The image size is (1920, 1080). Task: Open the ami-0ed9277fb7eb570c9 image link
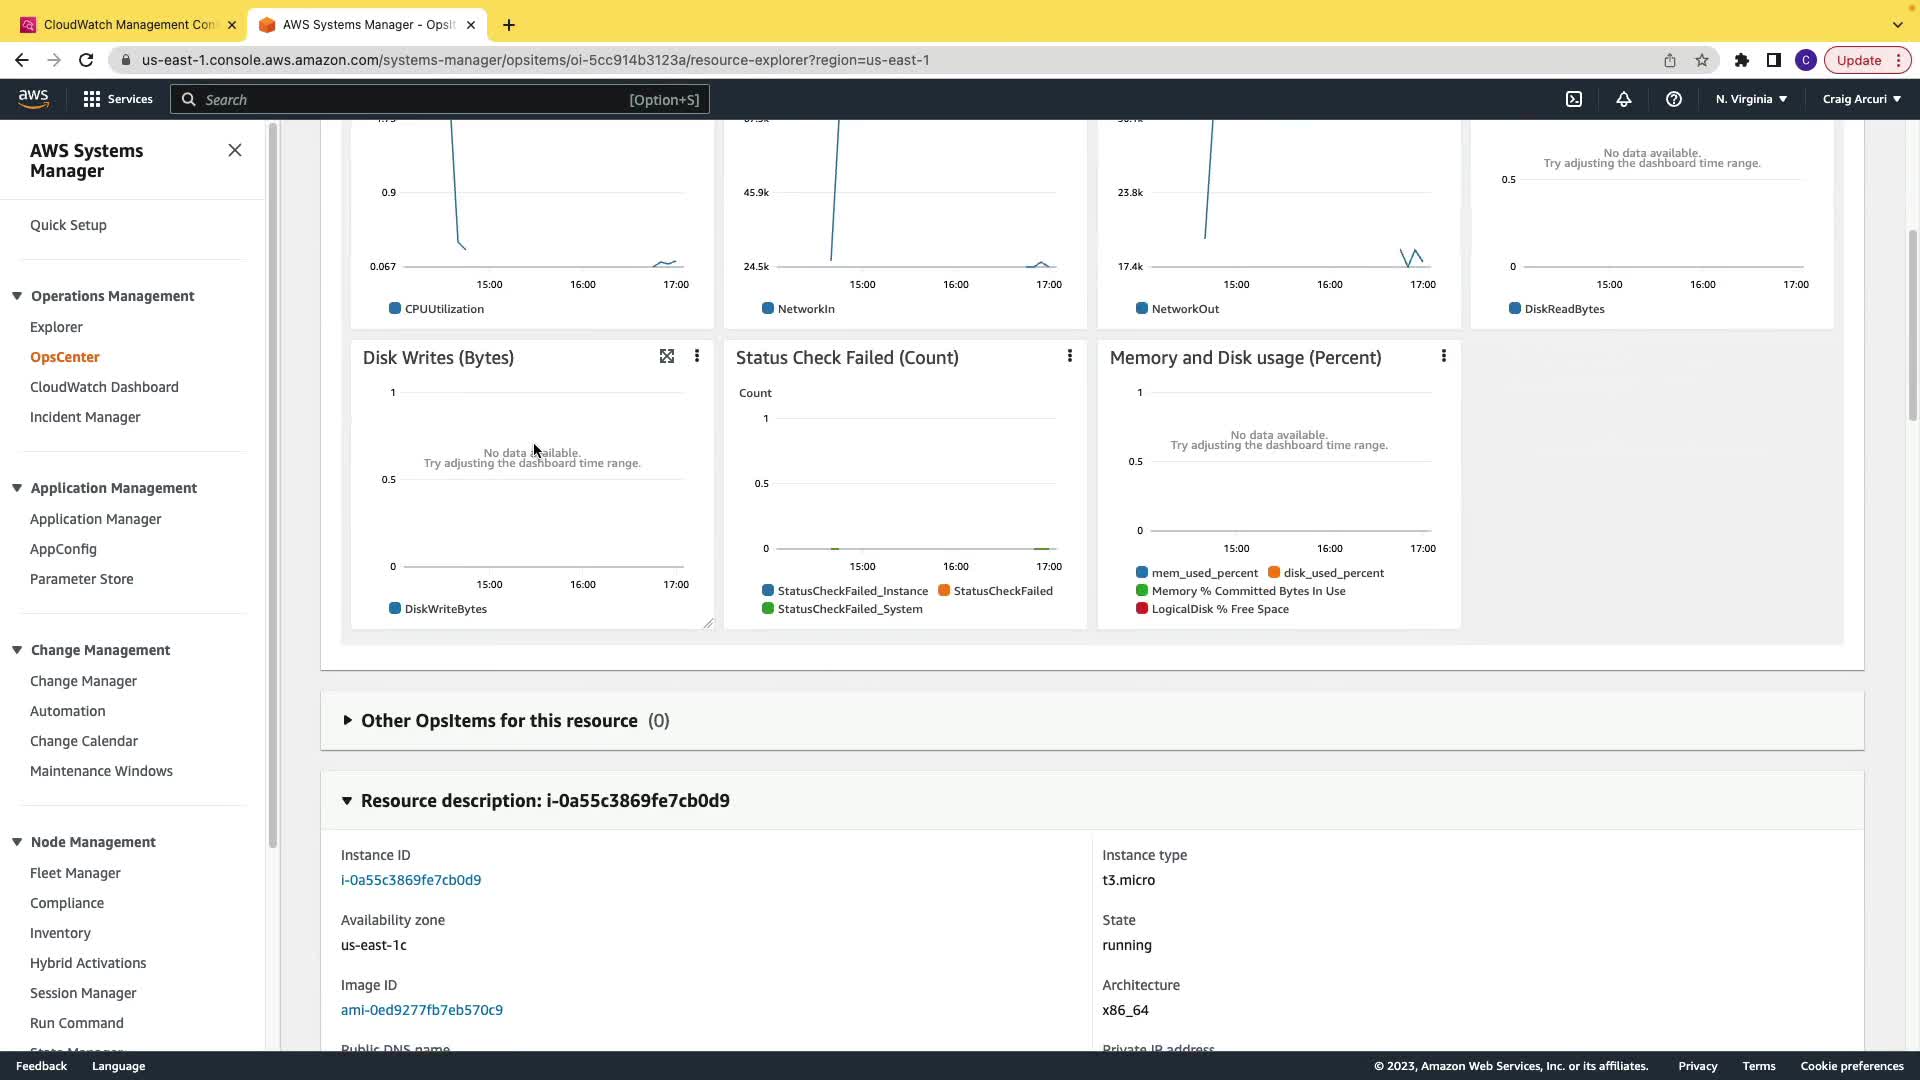(x=422, y=1010)
